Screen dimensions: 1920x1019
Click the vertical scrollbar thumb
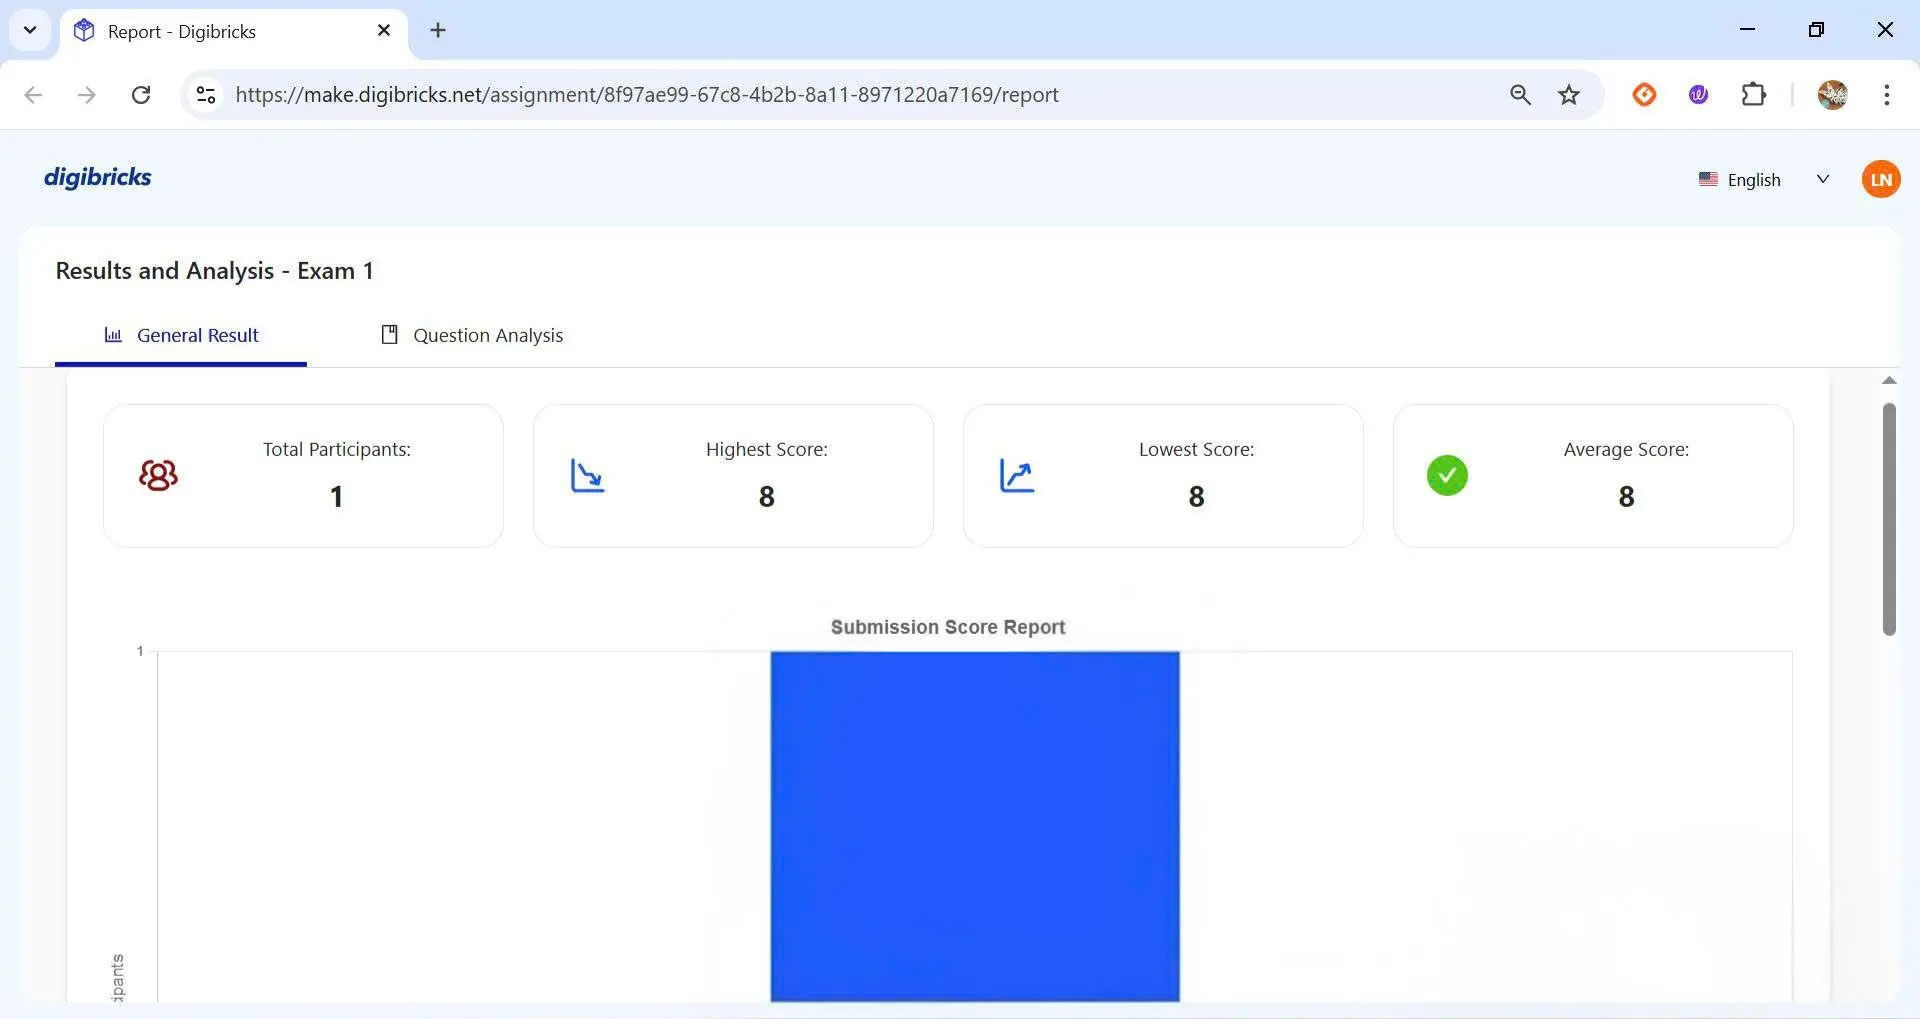[x=1888, y=518]
